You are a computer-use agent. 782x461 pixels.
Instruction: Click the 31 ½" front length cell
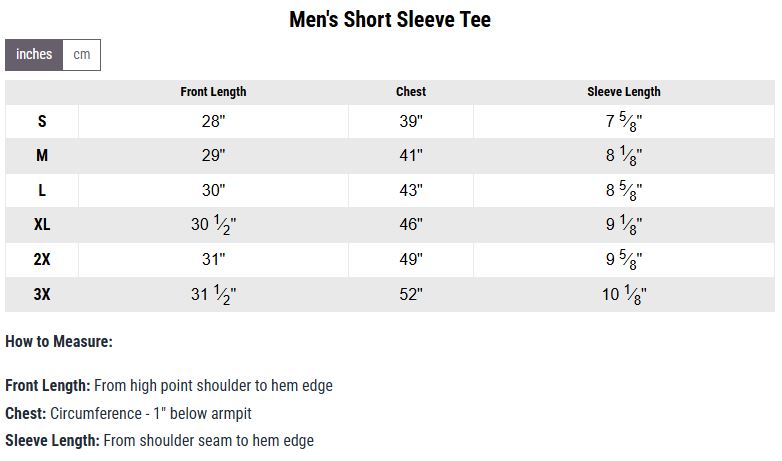click(213, 294)
